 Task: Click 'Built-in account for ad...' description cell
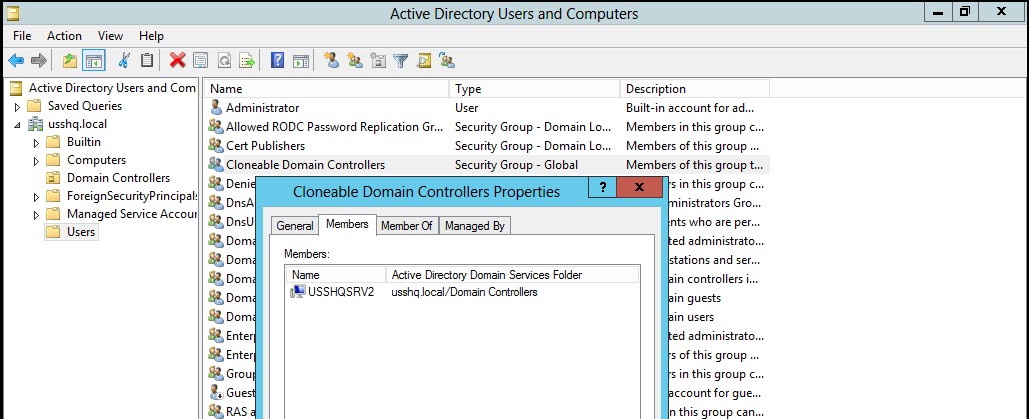[x=690, y=108]
